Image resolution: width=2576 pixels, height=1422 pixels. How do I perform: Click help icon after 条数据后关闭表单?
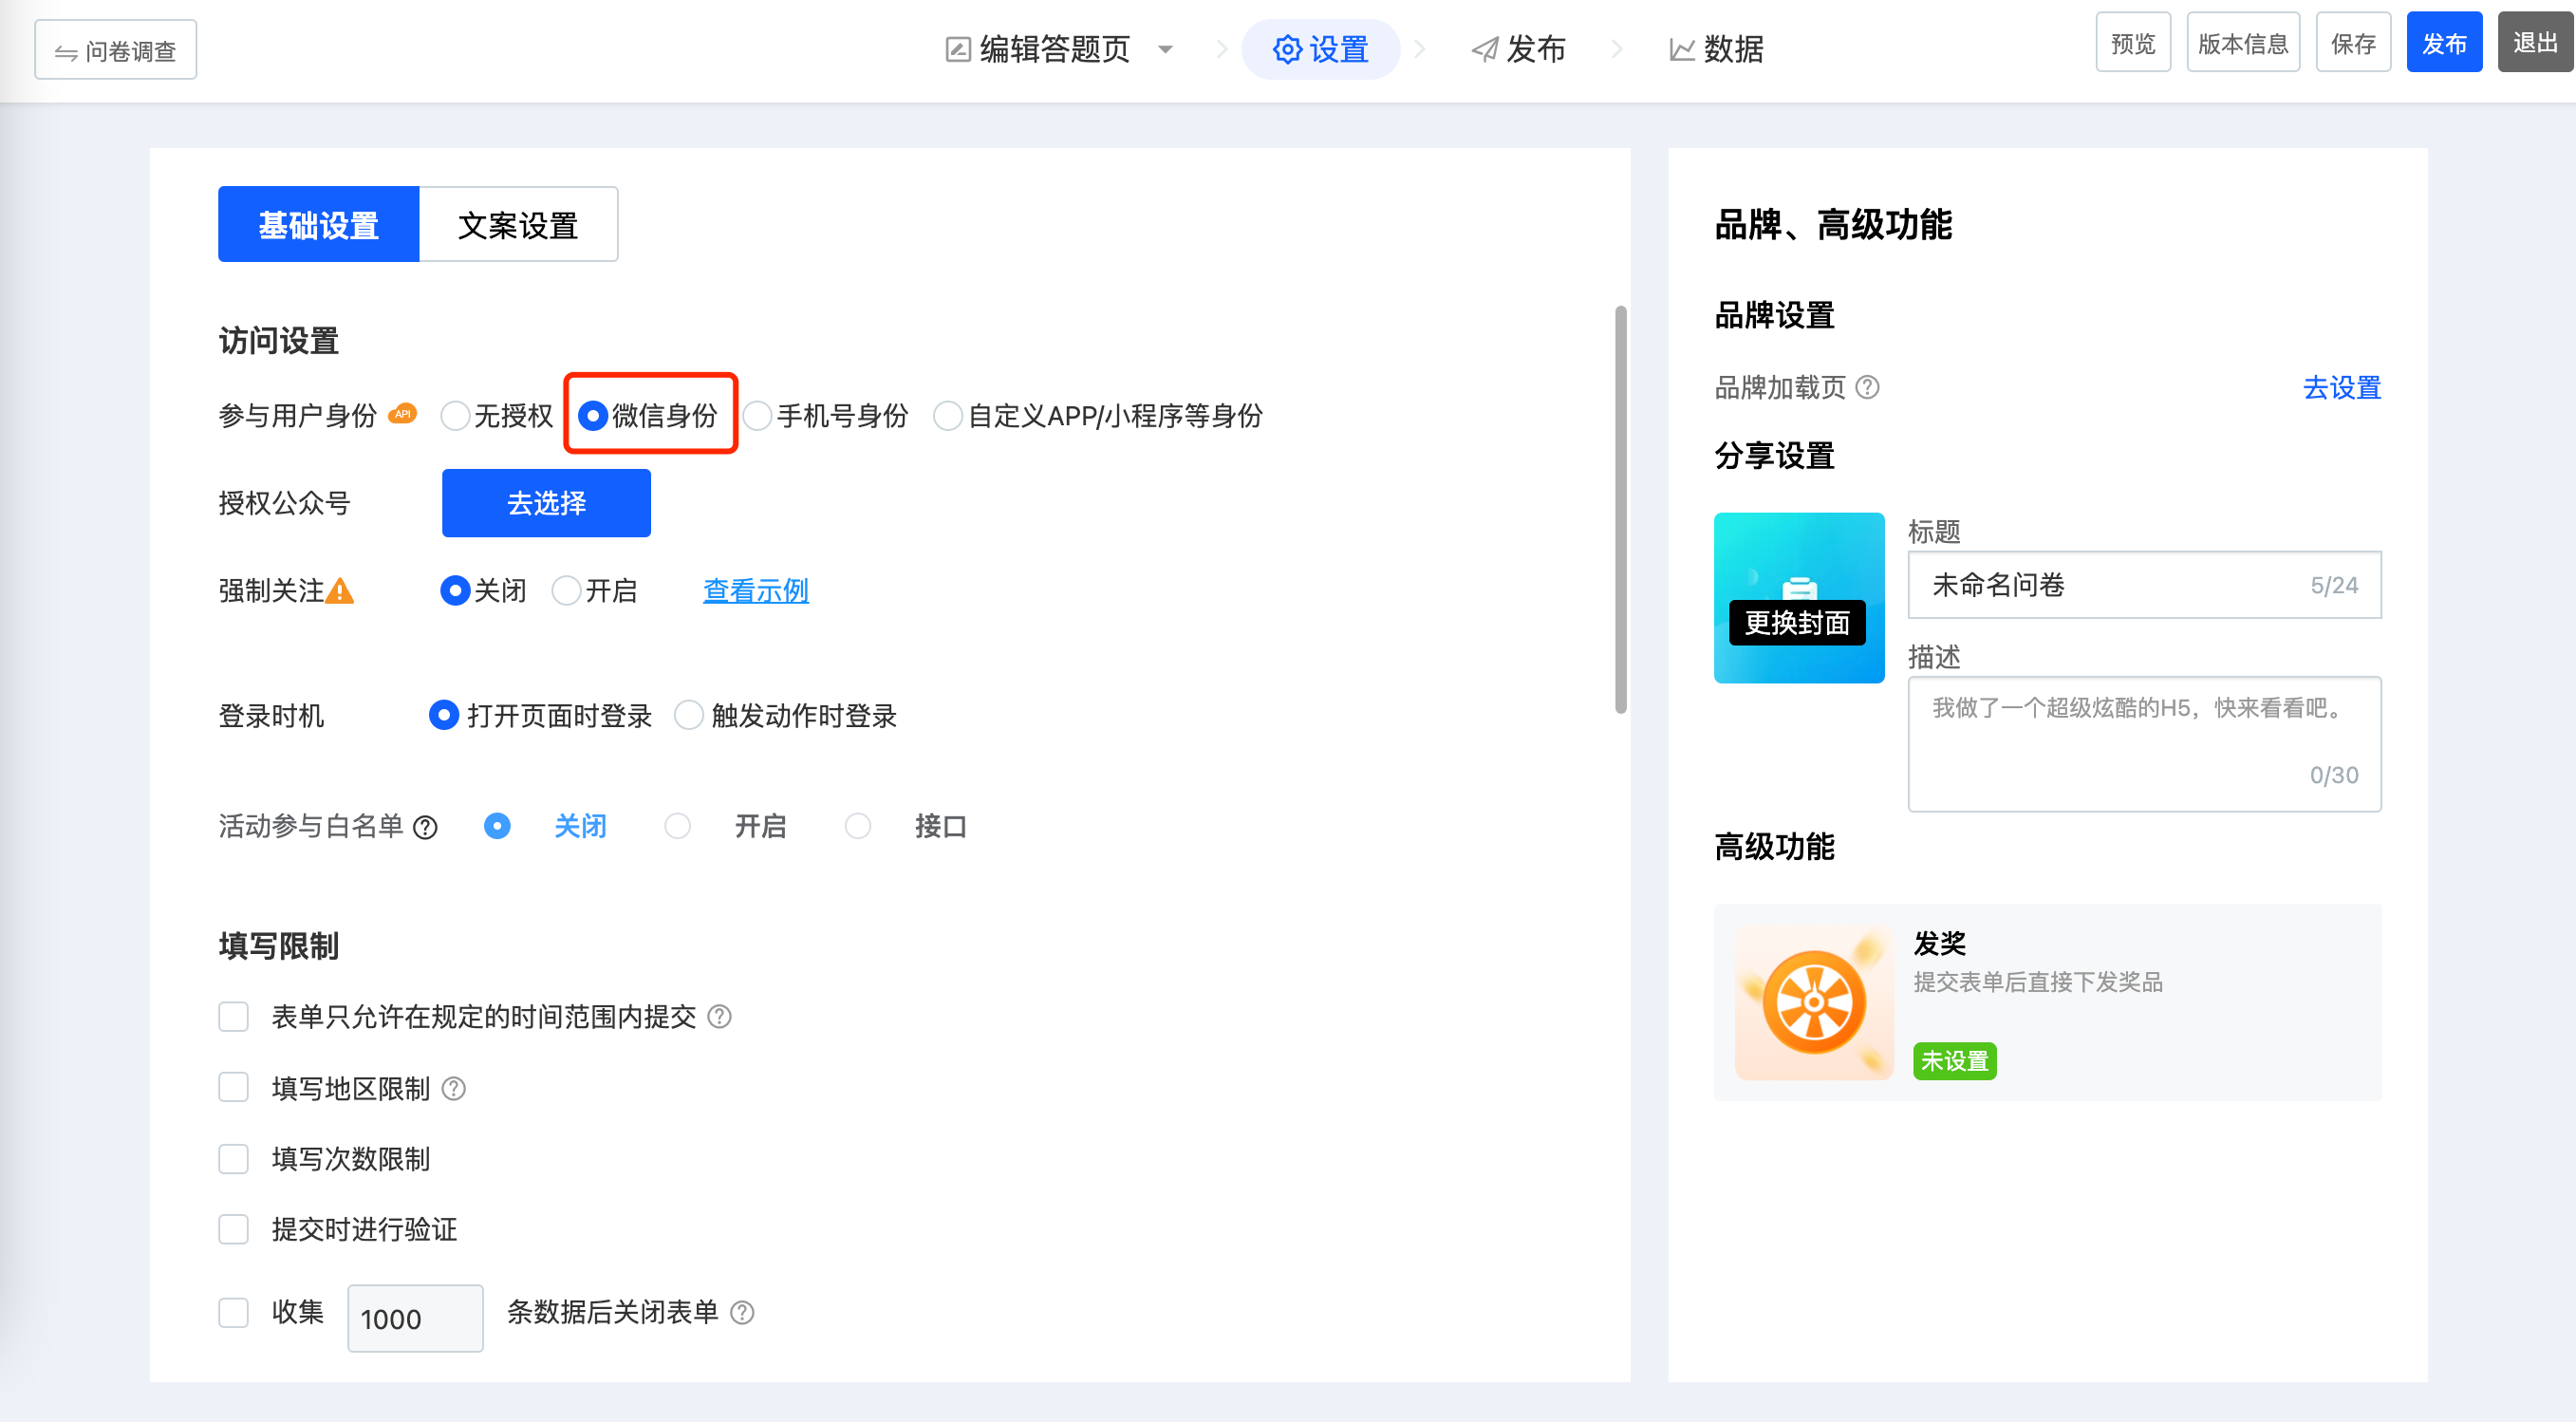pos(742,1312)
